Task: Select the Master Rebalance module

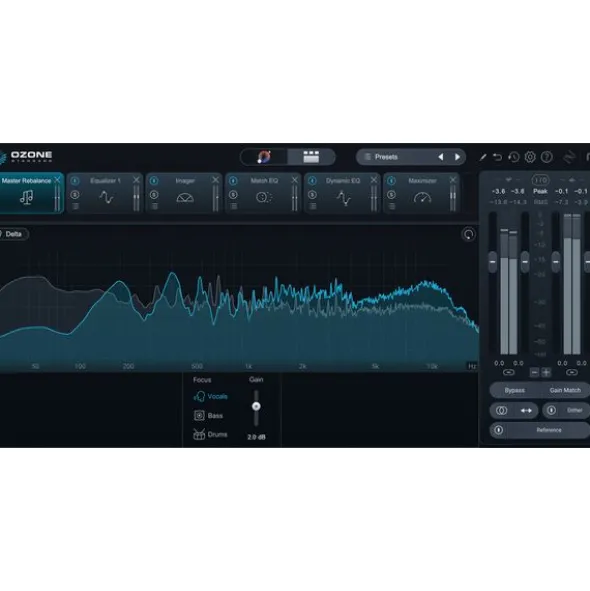Action: [x=26, y=193]
